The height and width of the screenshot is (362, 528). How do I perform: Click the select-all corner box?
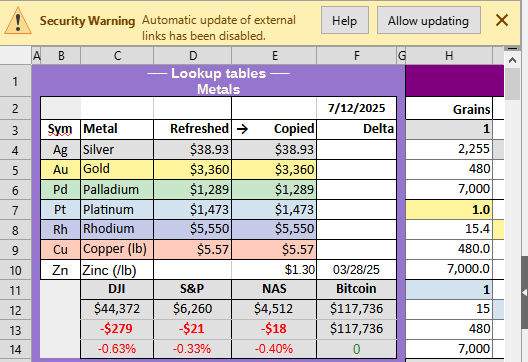(x=15, y=56)
